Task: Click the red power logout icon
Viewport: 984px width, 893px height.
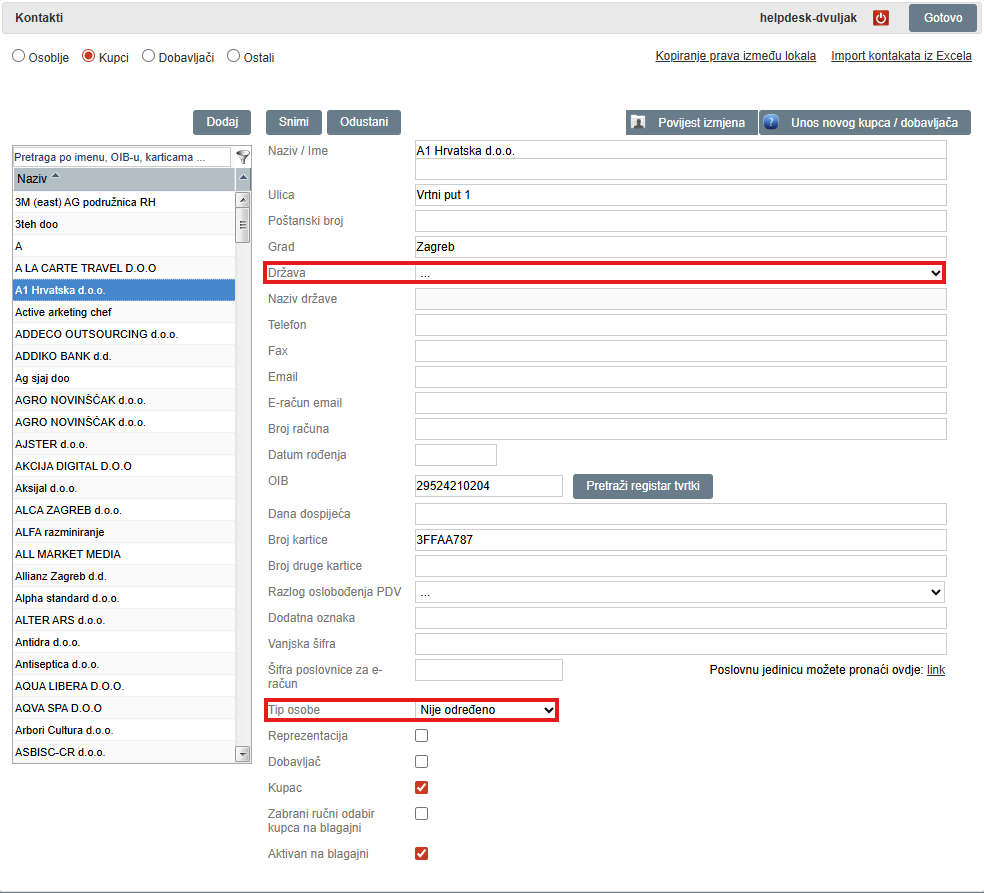Action: coord(881,18)
